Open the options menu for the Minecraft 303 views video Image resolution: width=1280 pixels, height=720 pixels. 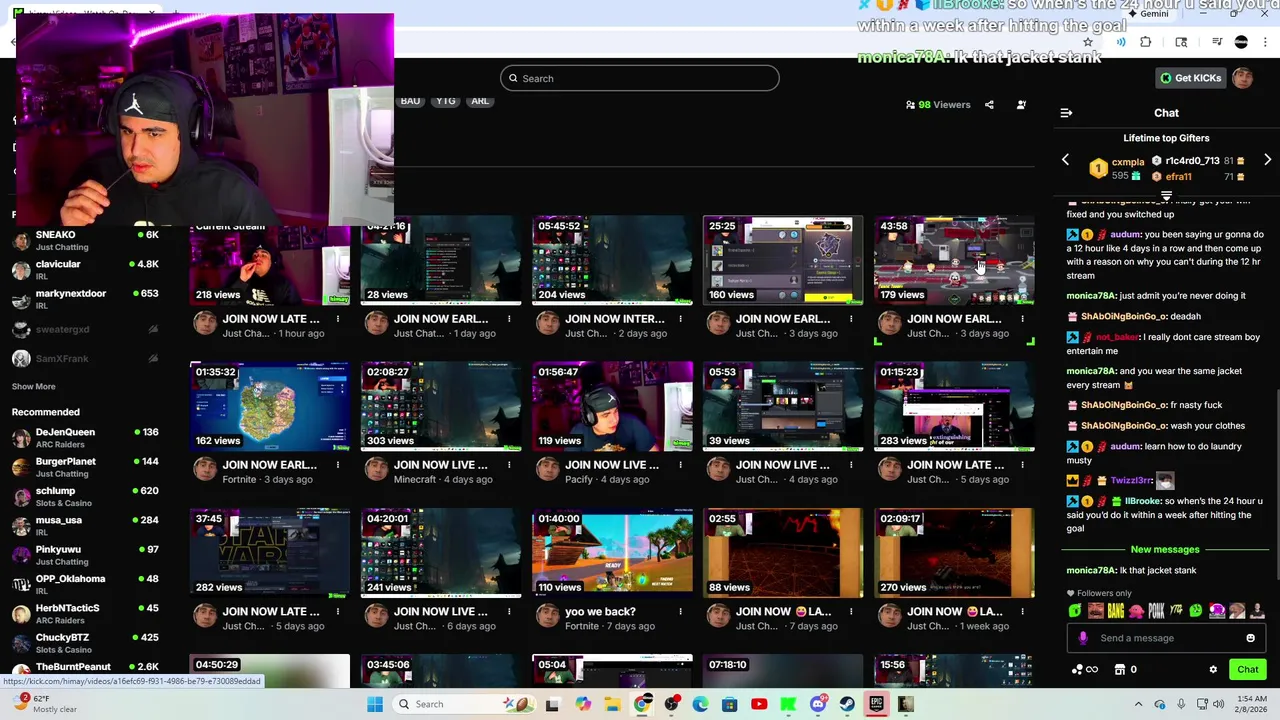509,465
